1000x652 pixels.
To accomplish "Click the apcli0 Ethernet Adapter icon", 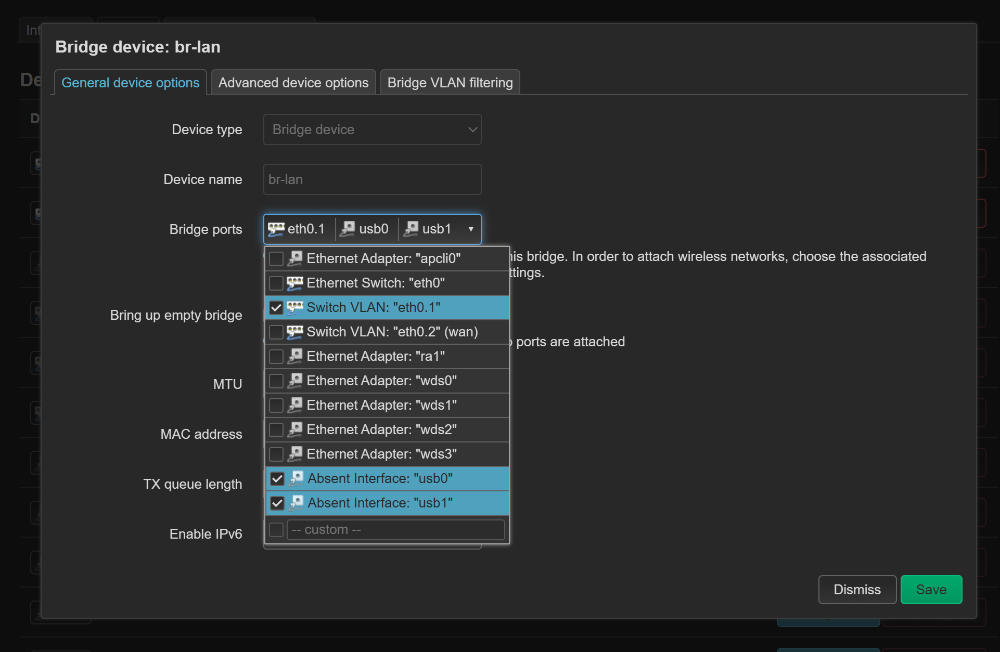I will click(x=295, y=259).
